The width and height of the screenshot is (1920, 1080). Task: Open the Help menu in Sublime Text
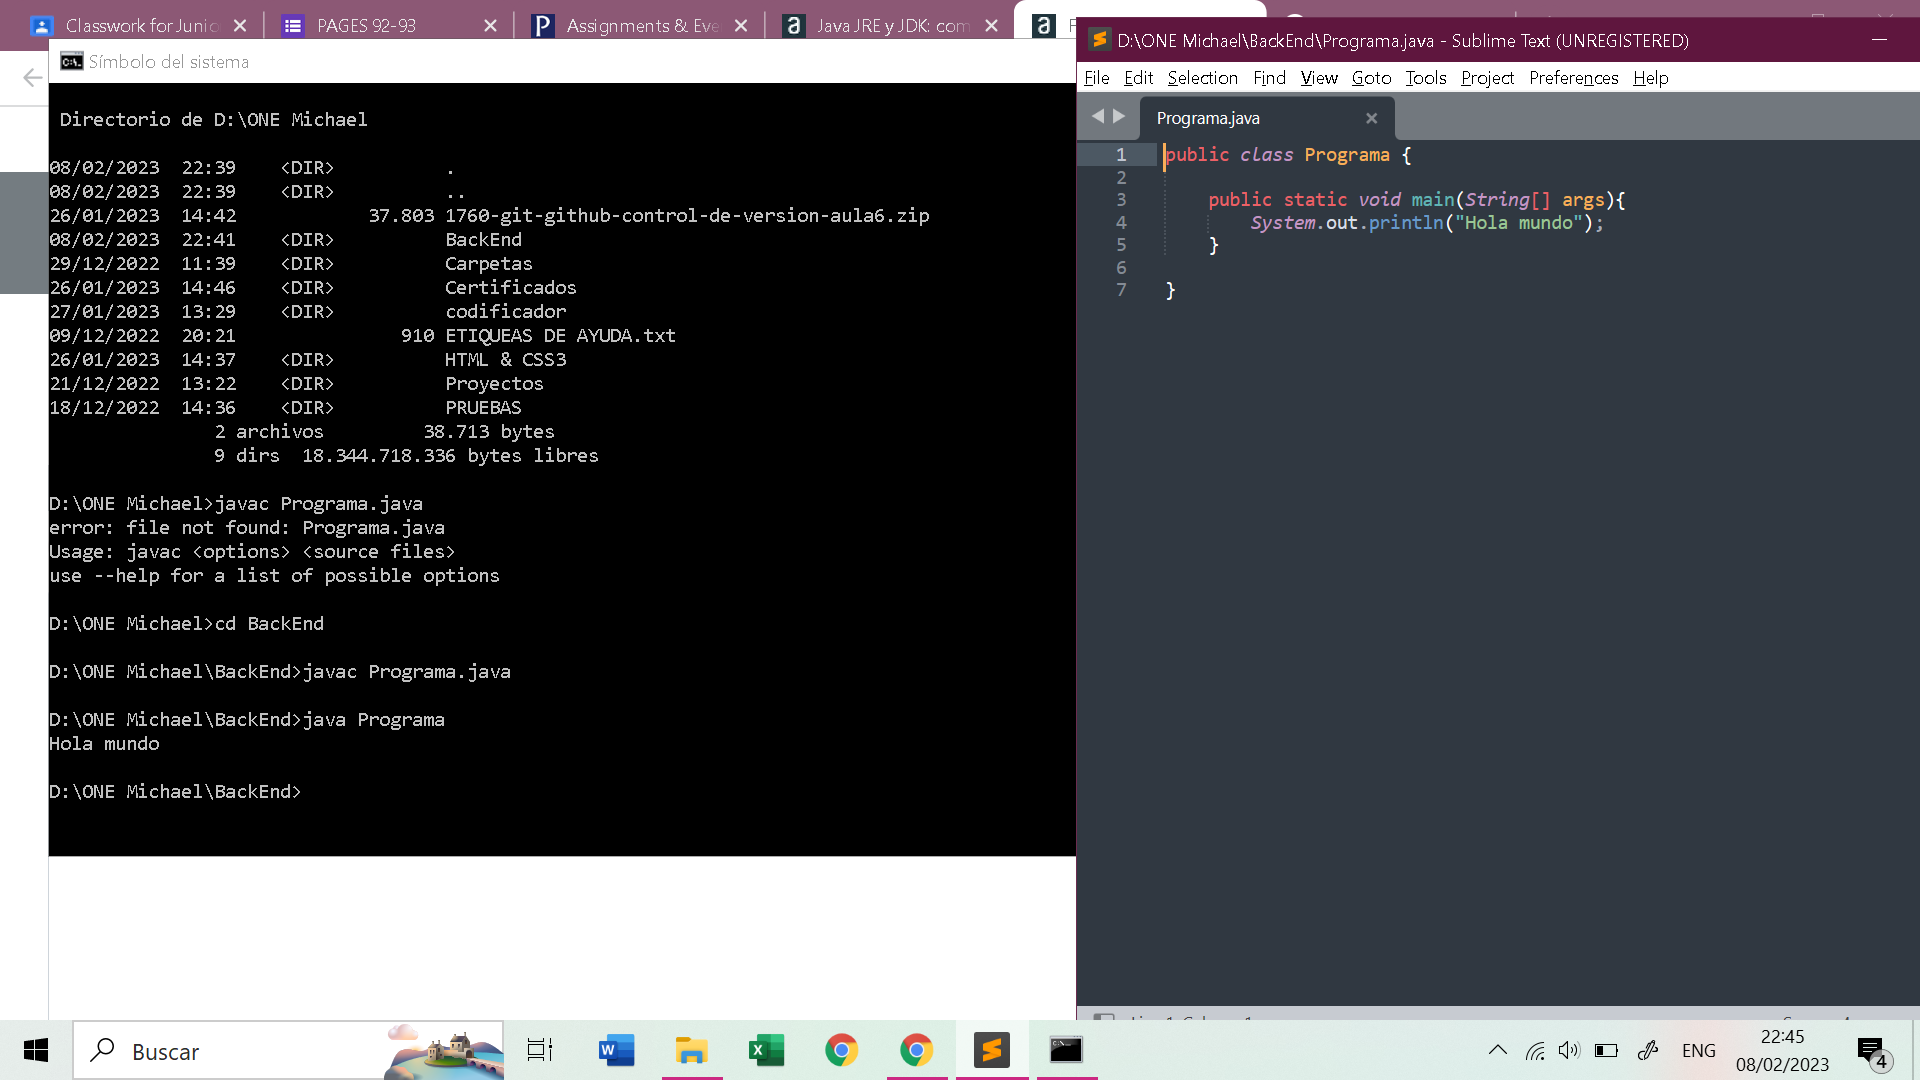1650,78
